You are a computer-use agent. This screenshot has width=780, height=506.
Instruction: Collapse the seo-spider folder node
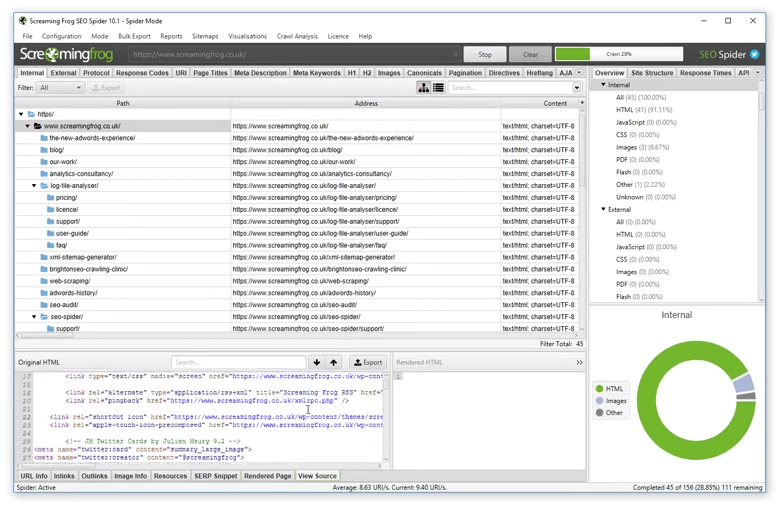click(34, 317)
